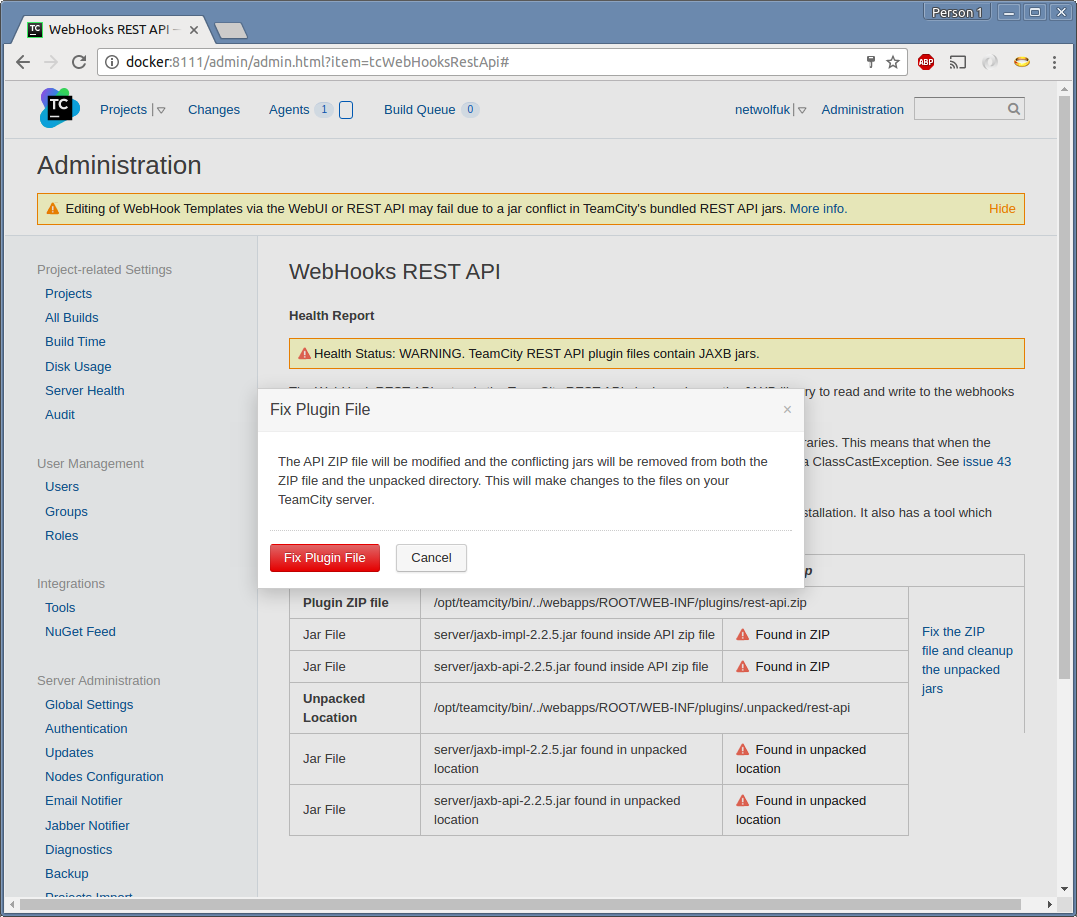Screen dimensions: 1077x917
Task: Open the More info link in banner
Action: pos(818,209)
